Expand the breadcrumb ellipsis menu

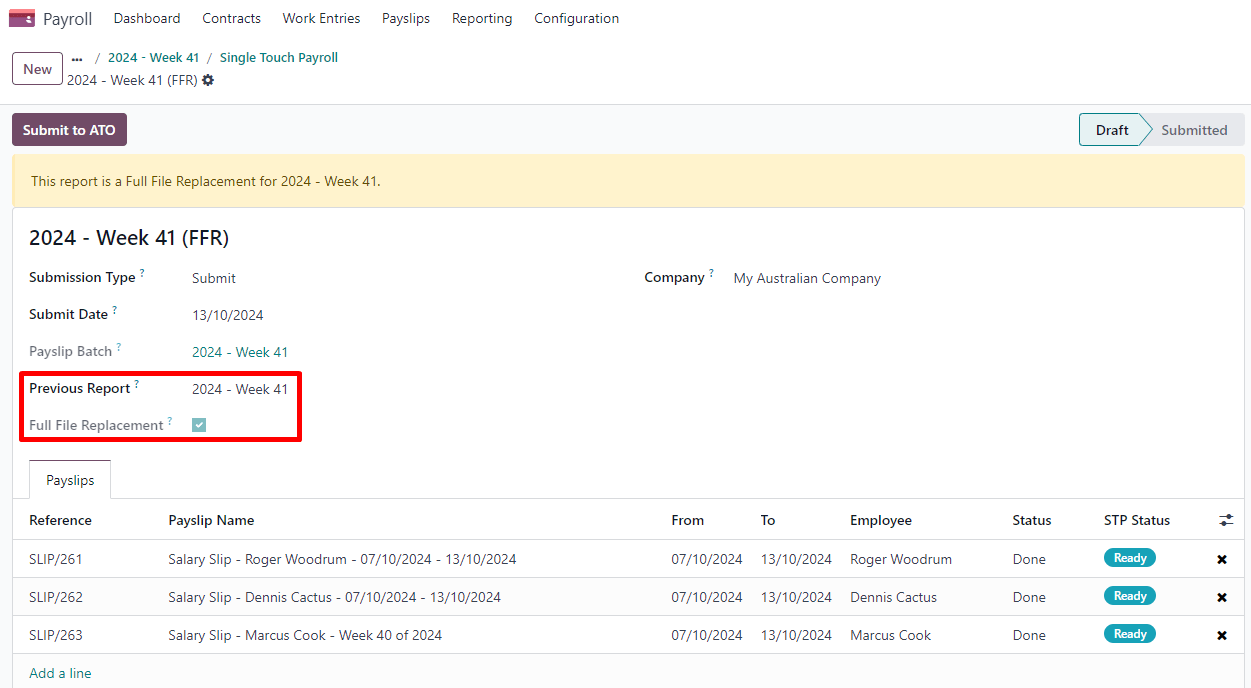[x=77, y=58]
